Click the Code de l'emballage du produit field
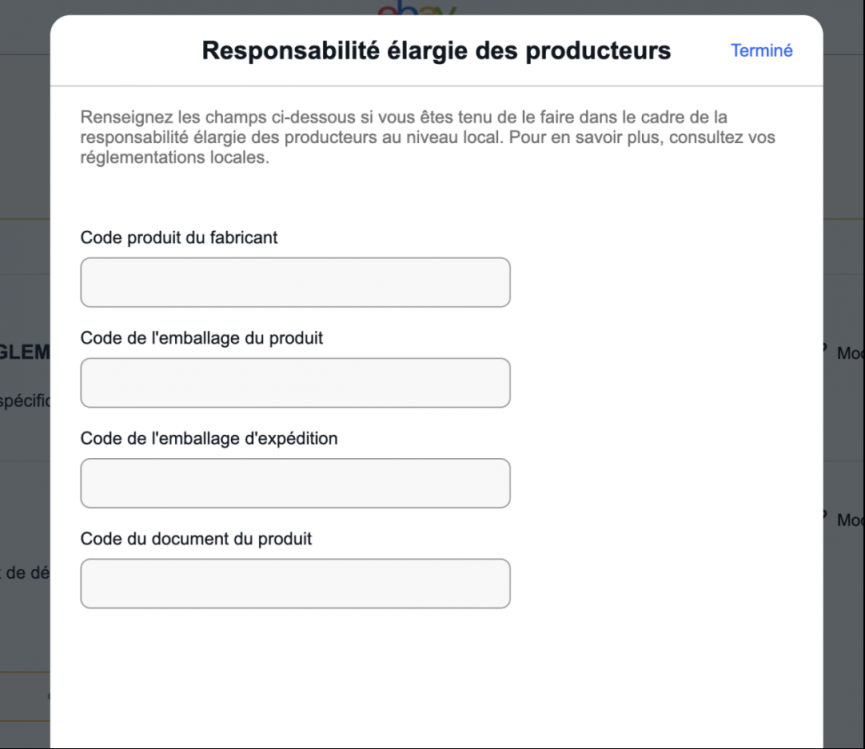The width and height of the screenshot is (865, 749). [295, 382]
